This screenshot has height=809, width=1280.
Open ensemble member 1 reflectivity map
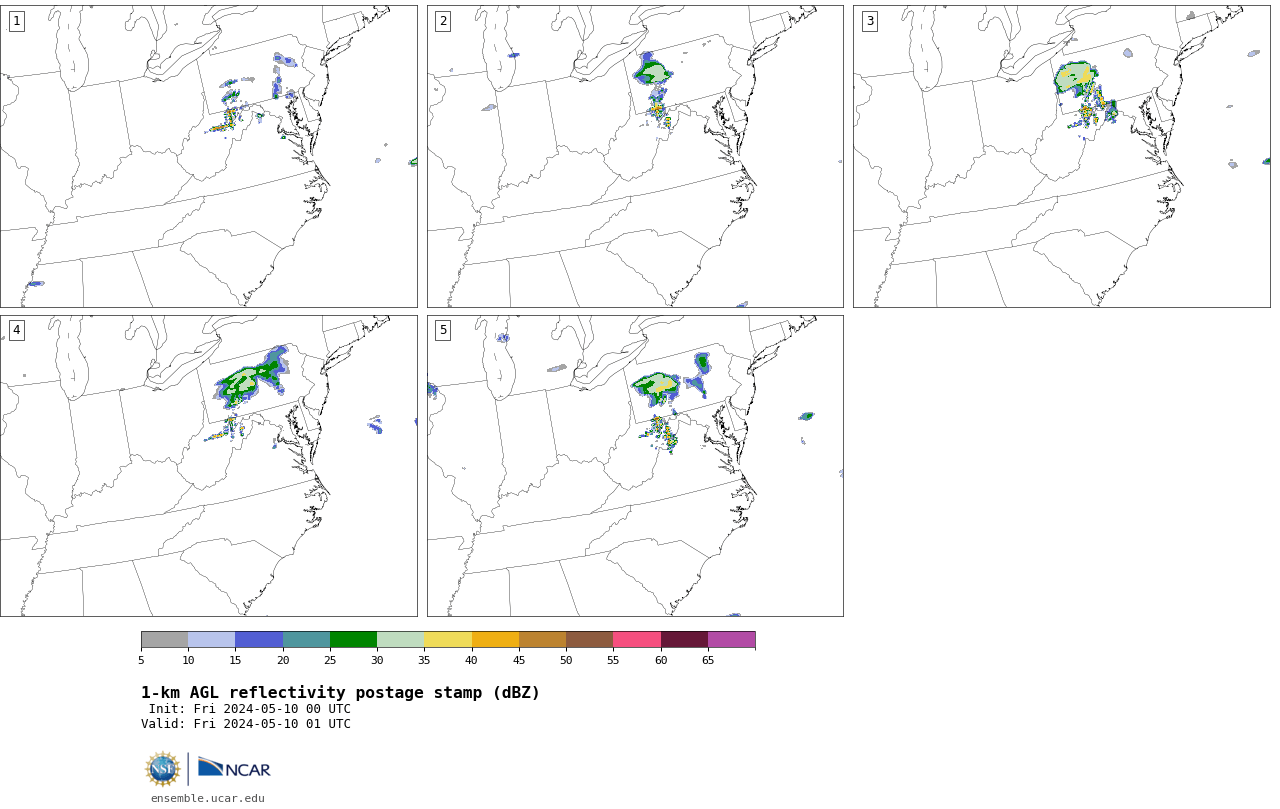(208, 156)
